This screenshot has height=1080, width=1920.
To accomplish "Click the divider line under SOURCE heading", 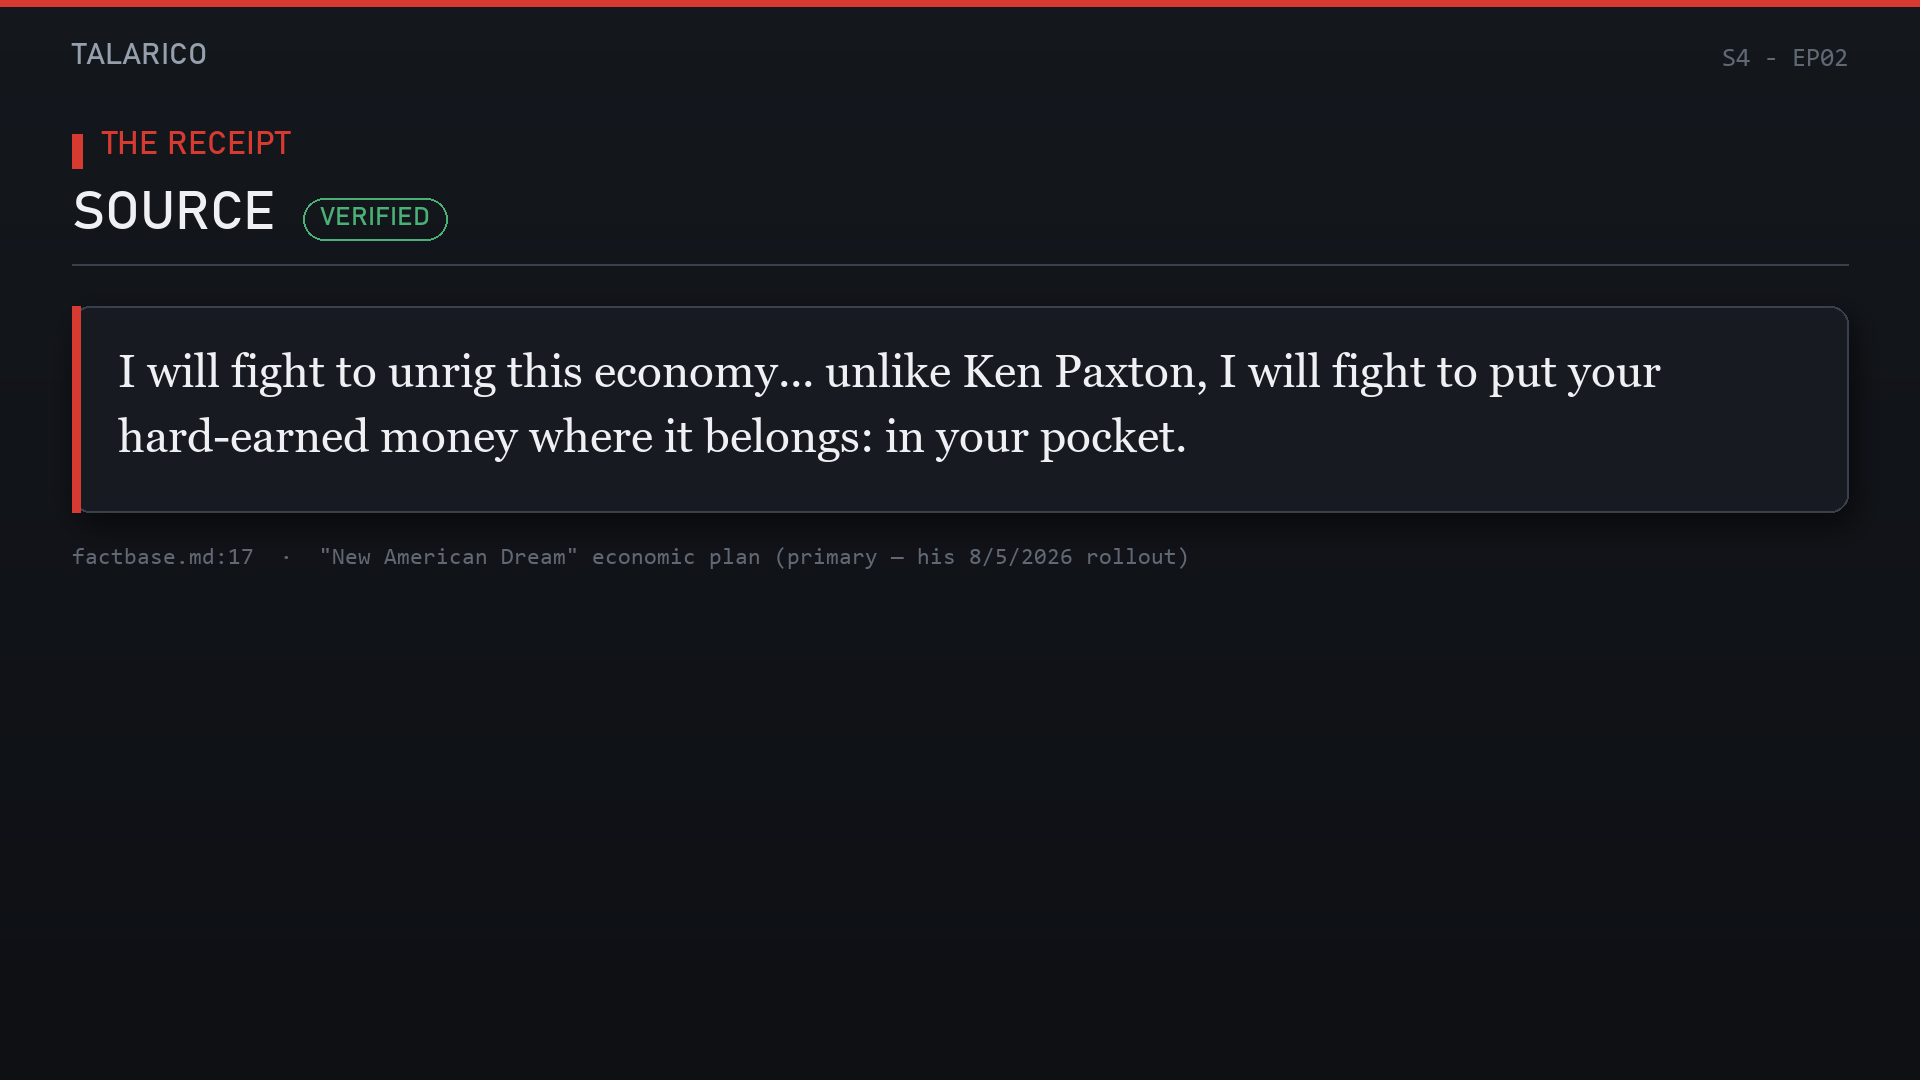I will tap(960, 265).
